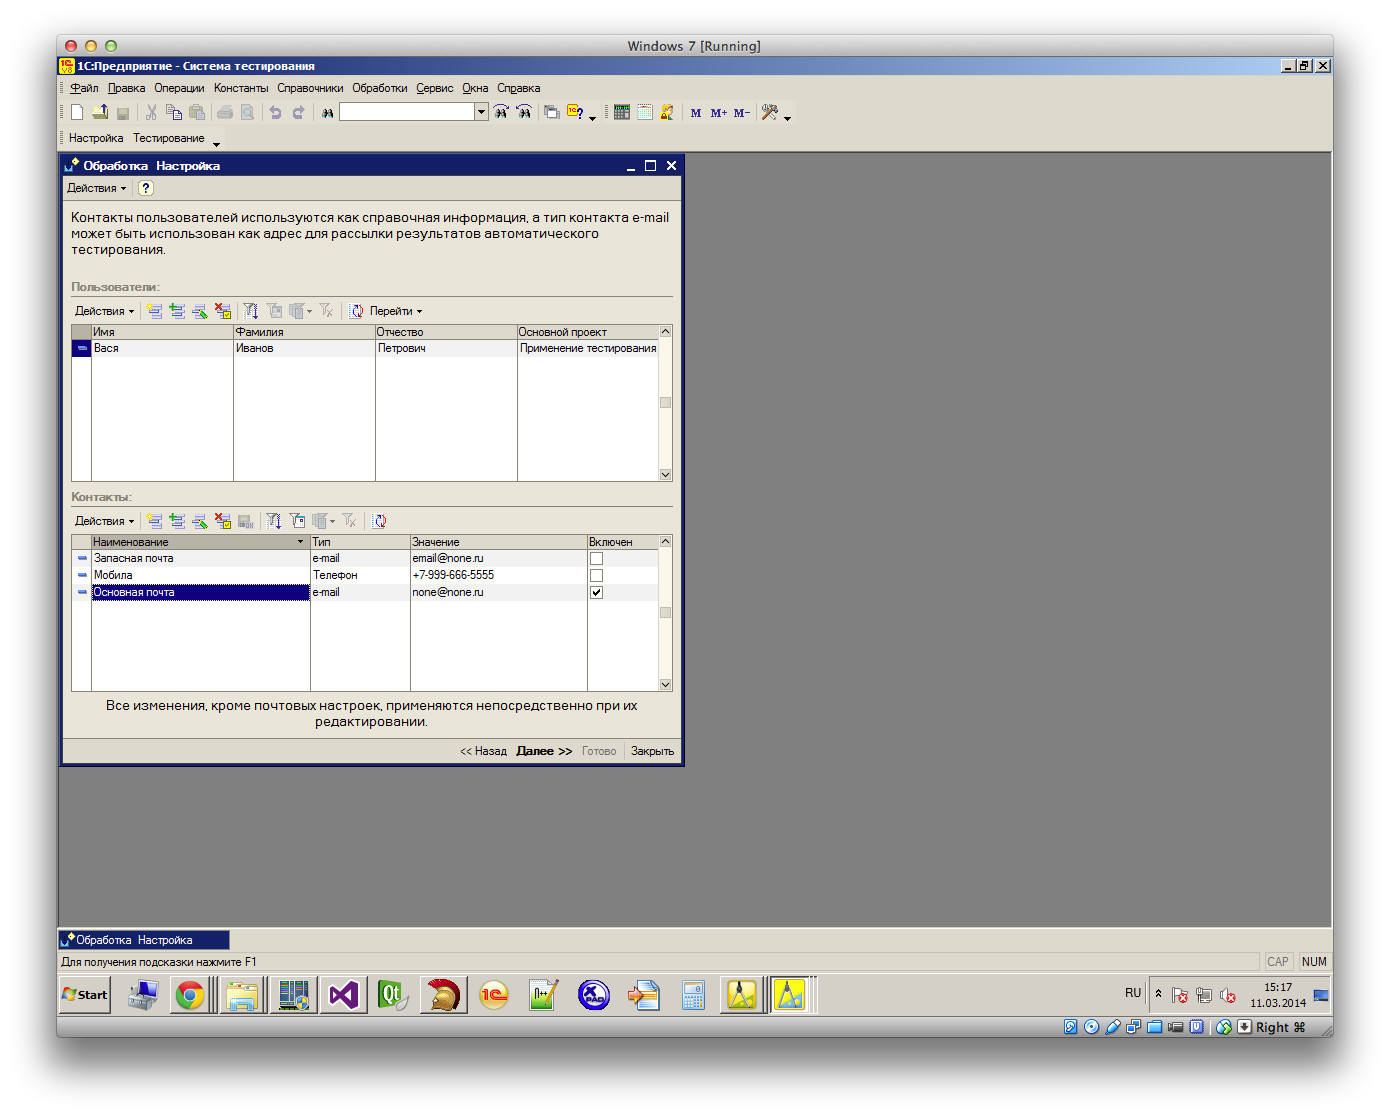The width and height of the screenshot is (1390, 1116).
Task: Click the help question-mark icon in Настройка window
Action: click(x=145, y=188)
